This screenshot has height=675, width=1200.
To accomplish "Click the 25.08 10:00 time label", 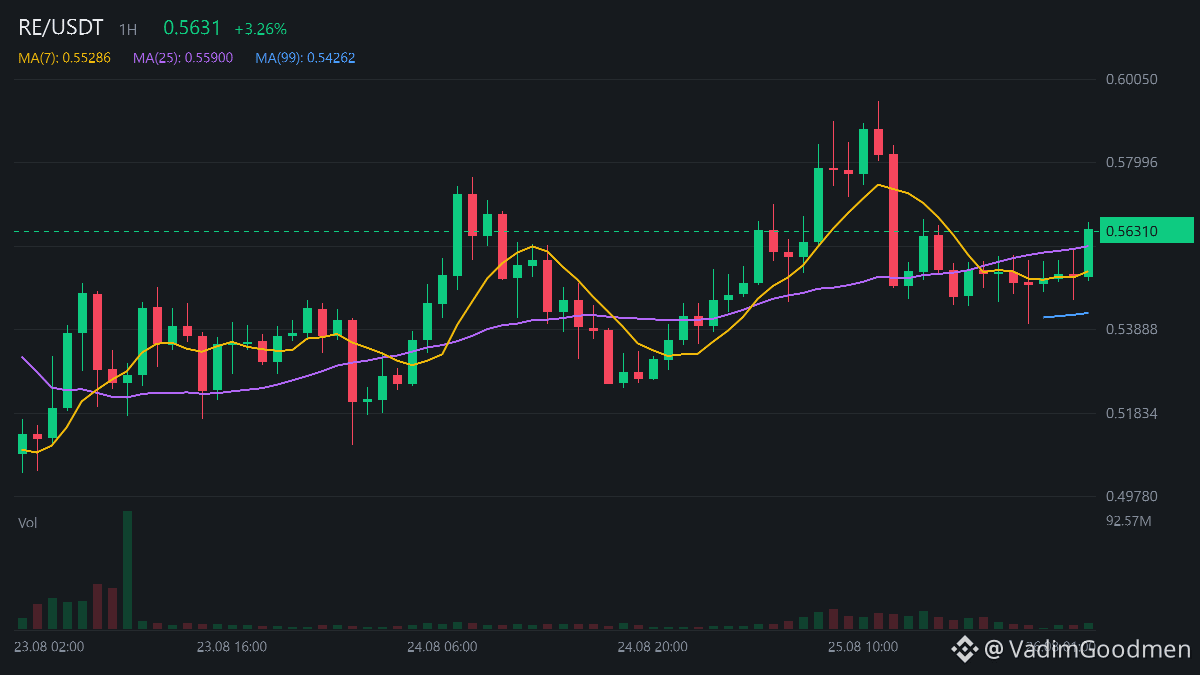I will tap(863, 647).
